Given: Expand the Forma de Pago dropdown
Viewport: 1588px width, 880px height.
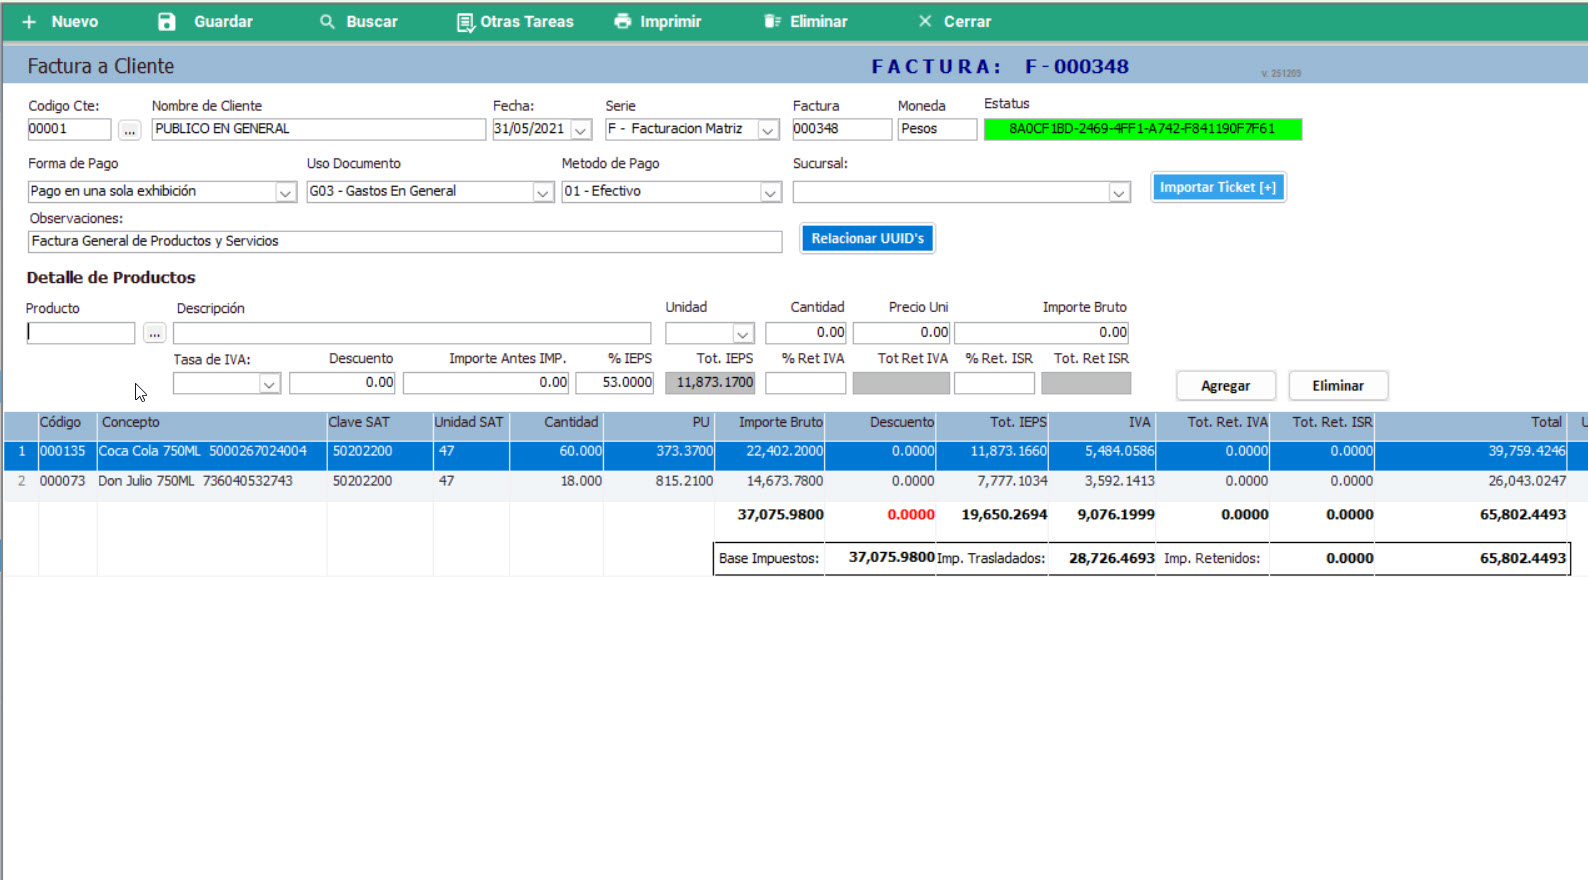Looking at the screenshot, I should click(x=285, y=192).
